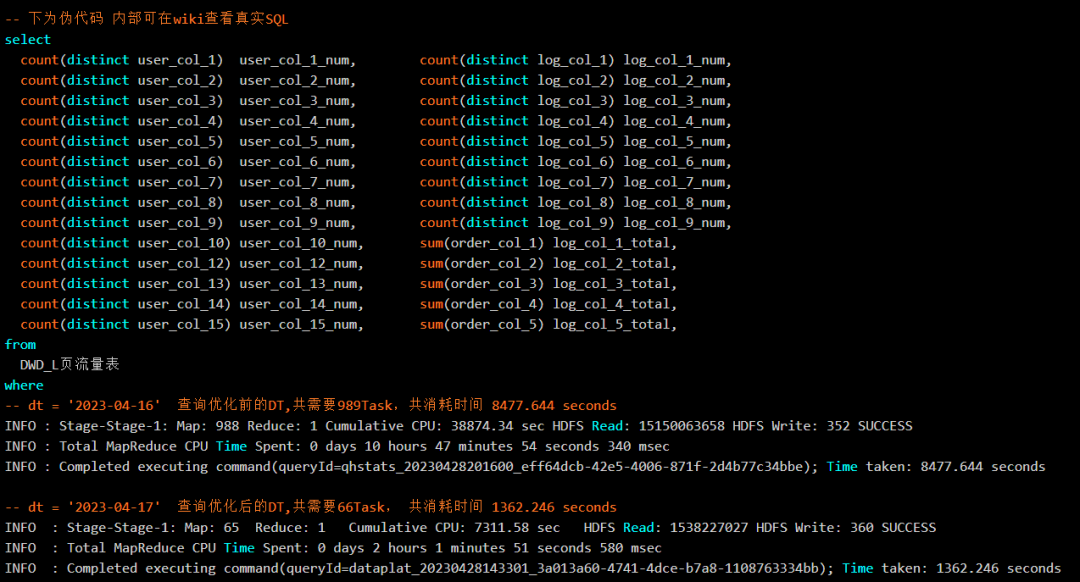The width and height of the screenshot is (1080, 582).
Task: Click "count(distinct user_col_14)" expression
Action: (125, 304)
